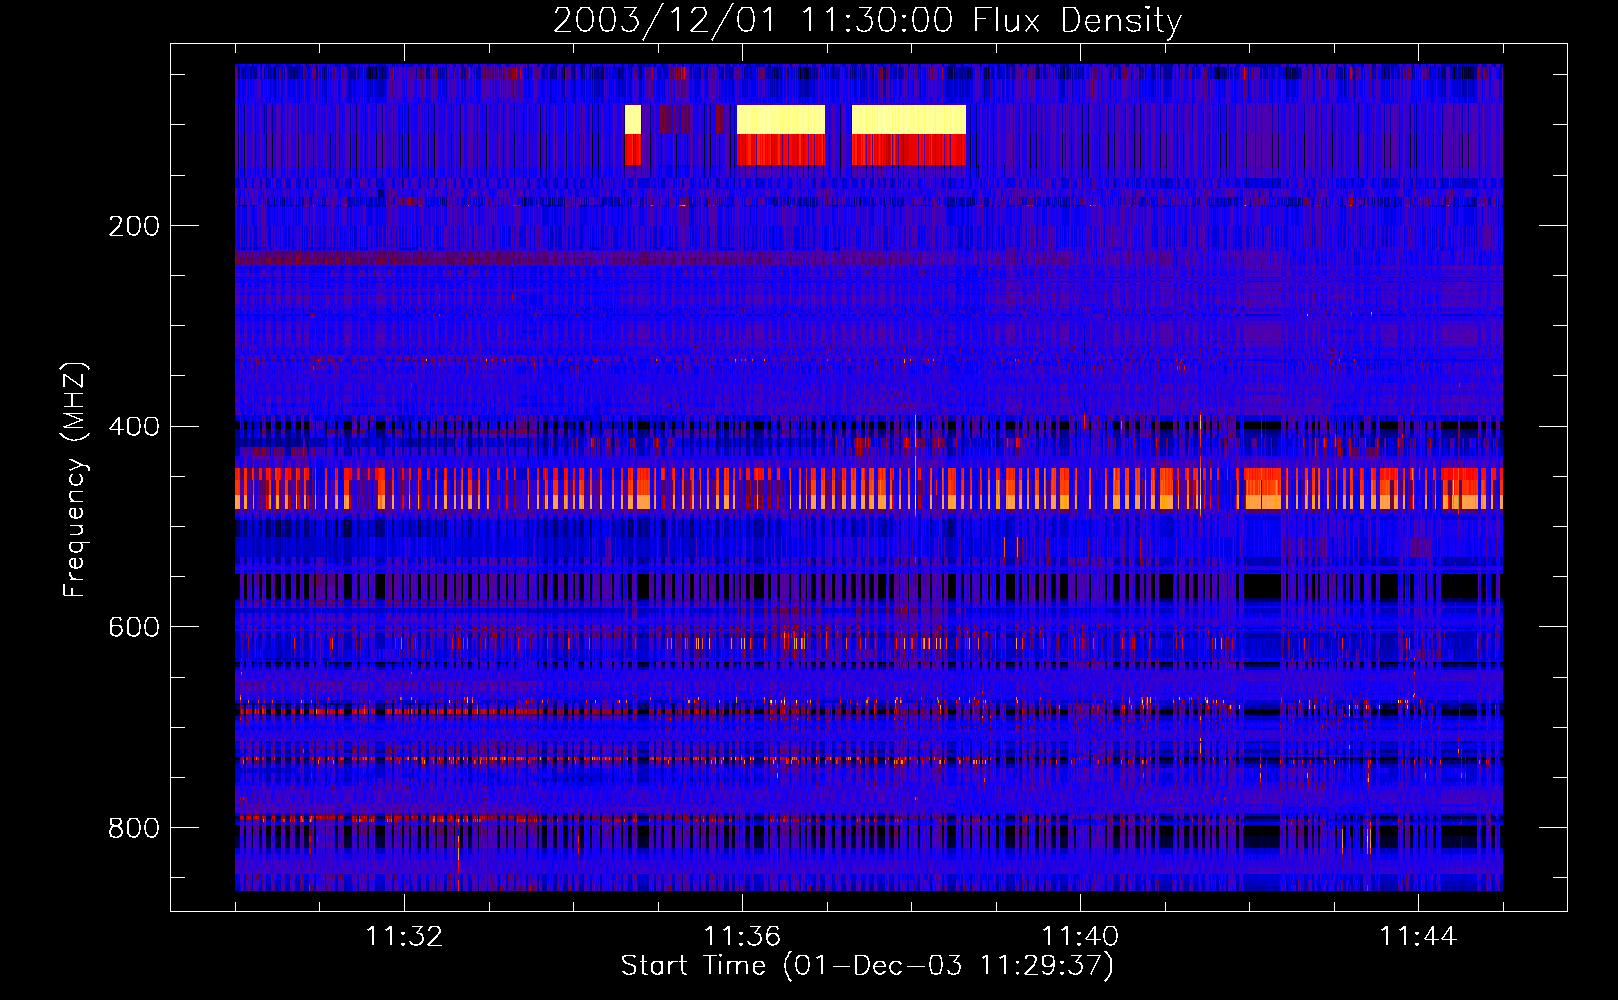This screenshot has width=1618, height=1000.
Task: Click the 800 frequency tick label
Action: (134, 828)
